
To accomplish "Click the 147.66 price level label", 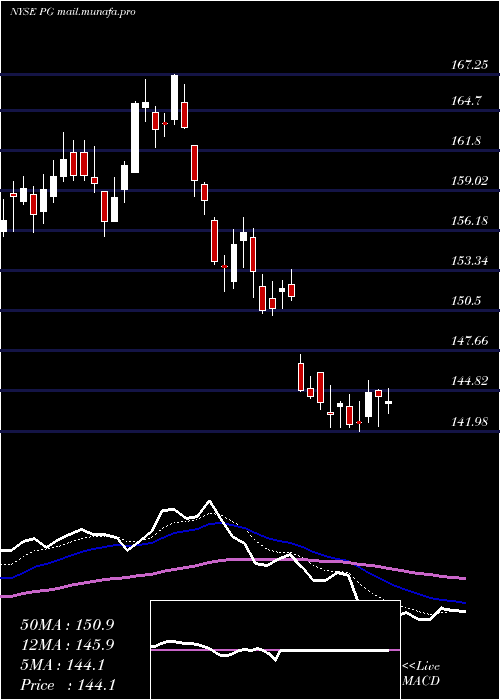I will pyautogui.click(x=469, y=341).
